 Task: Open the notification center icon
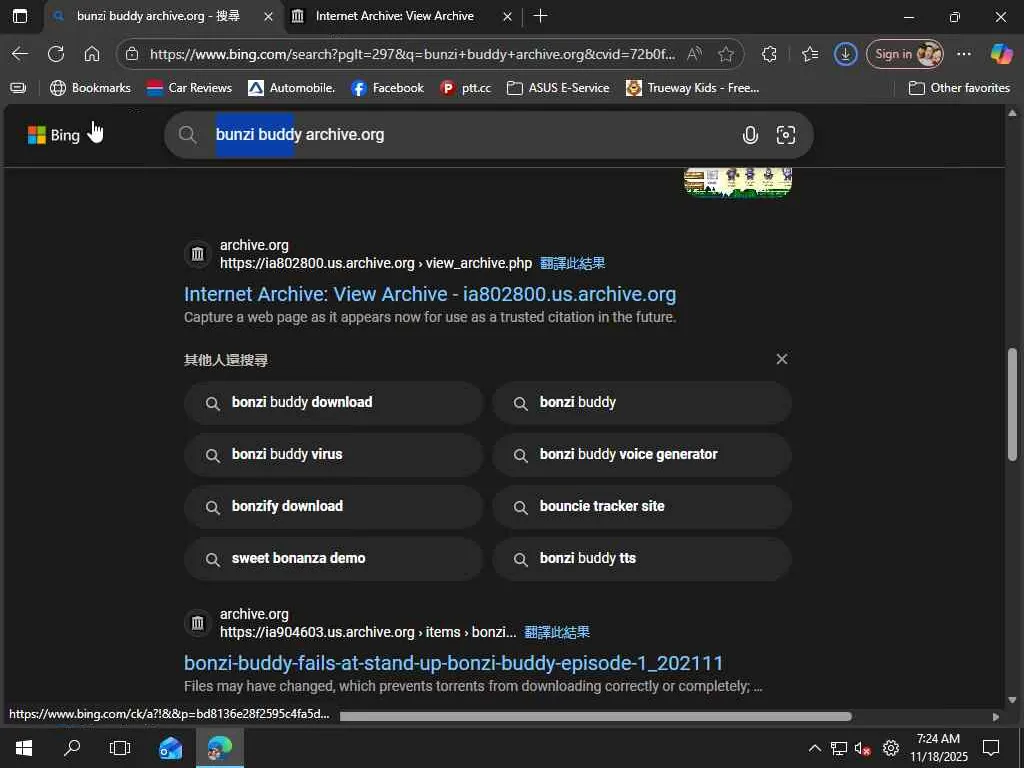[x=991, y=748]
